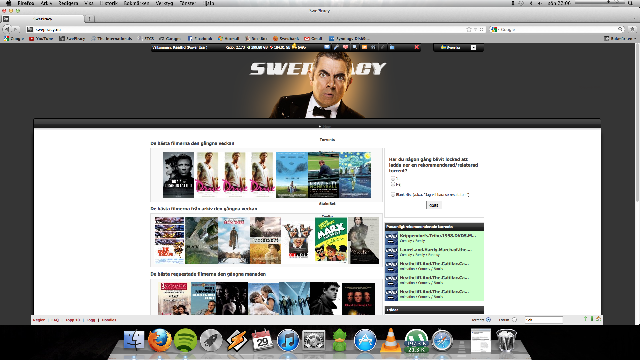Viewport: 640px width, 360px height.
Task: Select the third blank-vote poll option
Action: (x=393, y=195)
